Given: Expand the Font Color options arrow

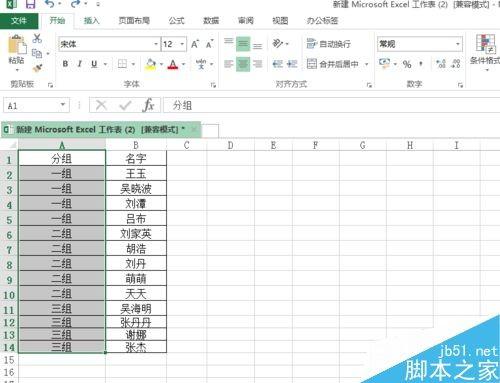Looking at the screenshot, I should (183, 64).
